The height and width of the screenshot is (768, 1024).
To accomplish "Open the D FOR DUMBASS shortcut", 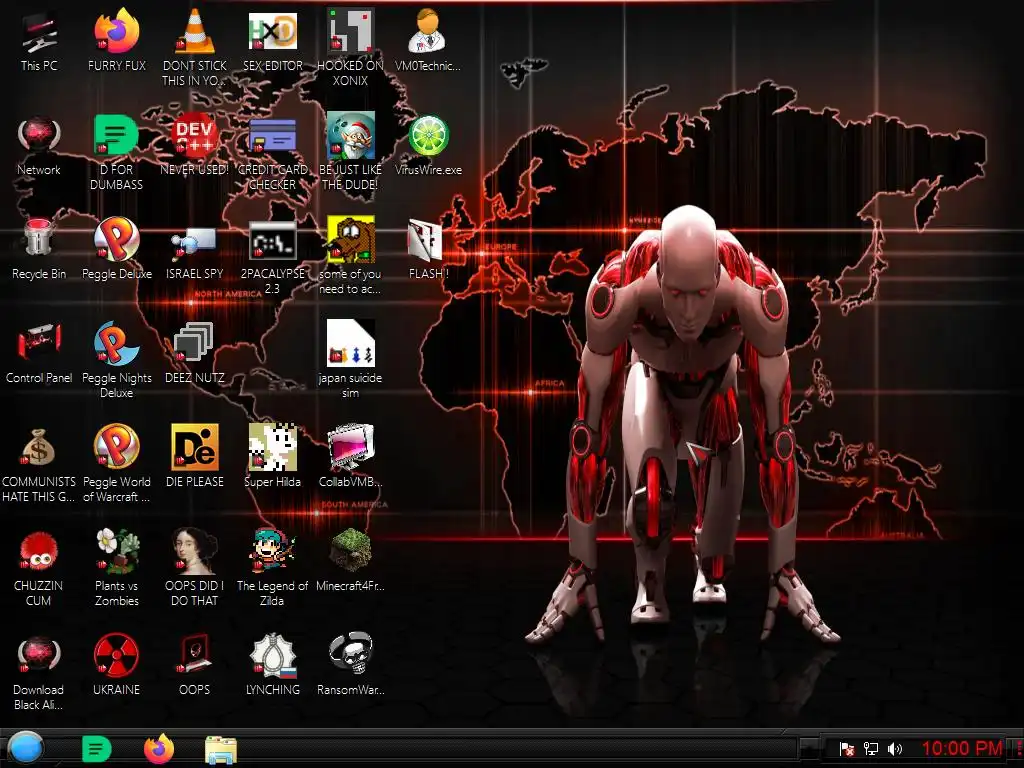I will [x=116, y=135].
